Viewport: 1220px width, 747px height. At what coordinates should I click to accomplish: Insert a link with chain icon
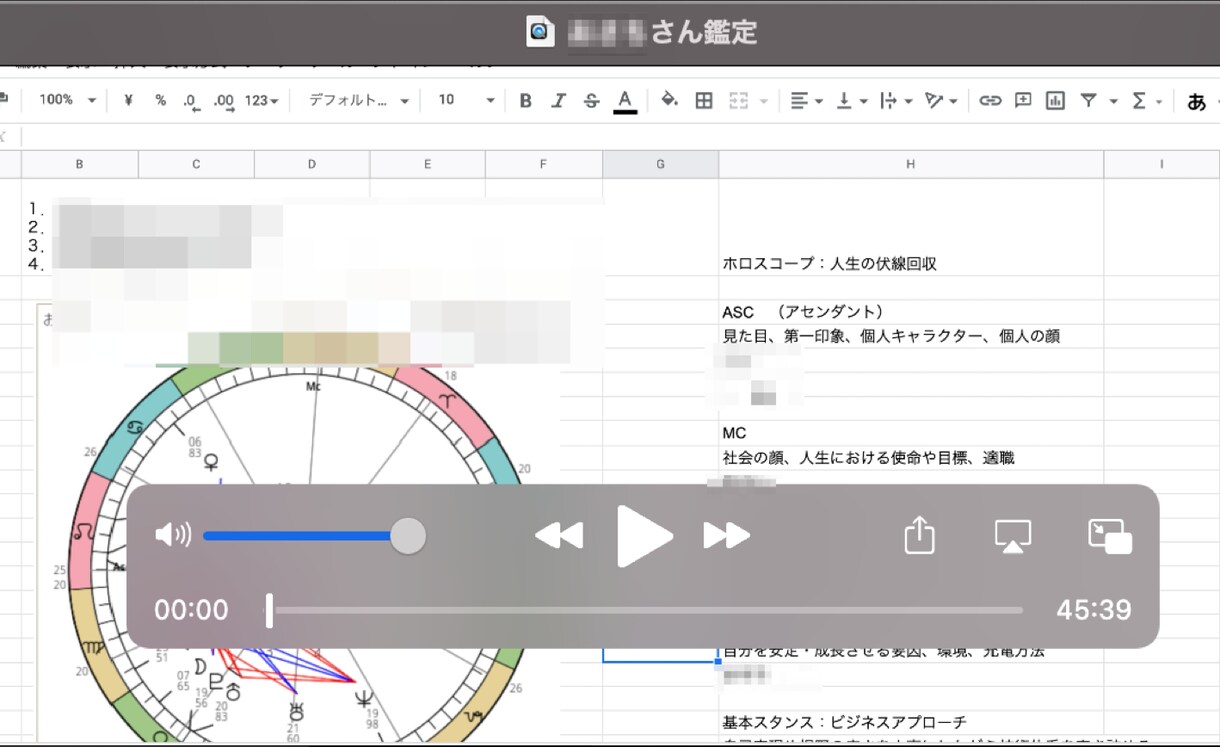[x=990, y=100]
